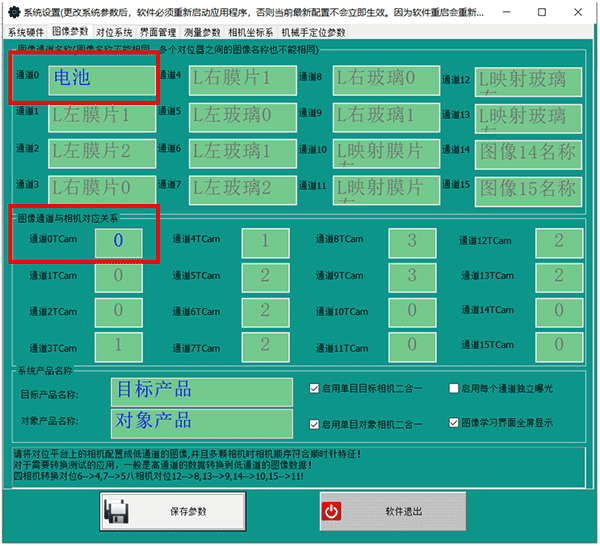The width and height of the screenshot is (600, 546).
Task: Go to the 界面管理 tab
Action: click(x=157, y=32)
